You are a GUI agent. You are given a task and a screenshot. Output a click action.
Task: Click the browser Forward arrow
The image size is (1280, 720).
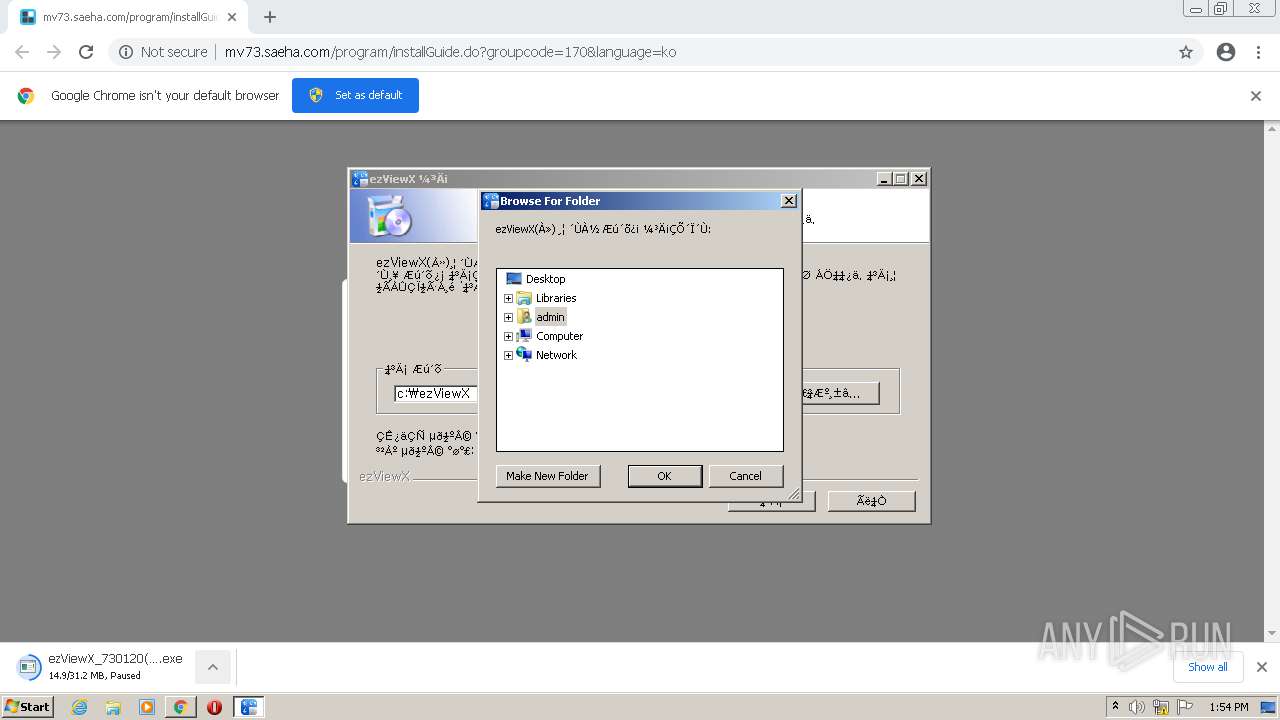pos(54,52)
